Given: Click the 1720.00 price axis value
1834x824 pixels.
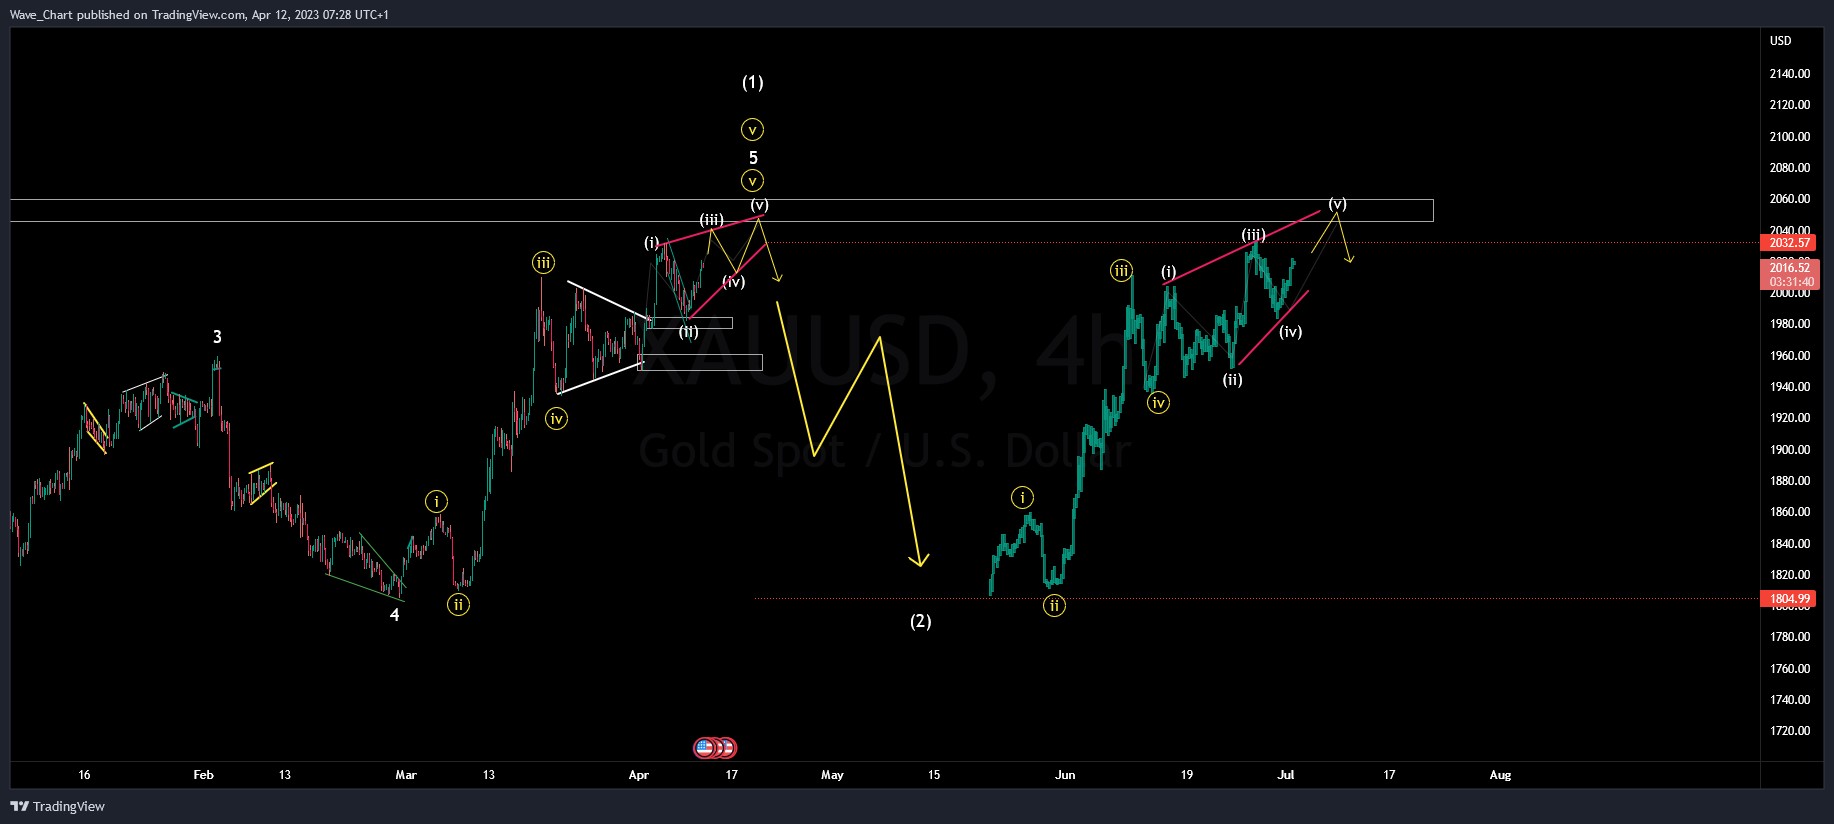Looking at the screenshot, I should tap(1790, 731).
